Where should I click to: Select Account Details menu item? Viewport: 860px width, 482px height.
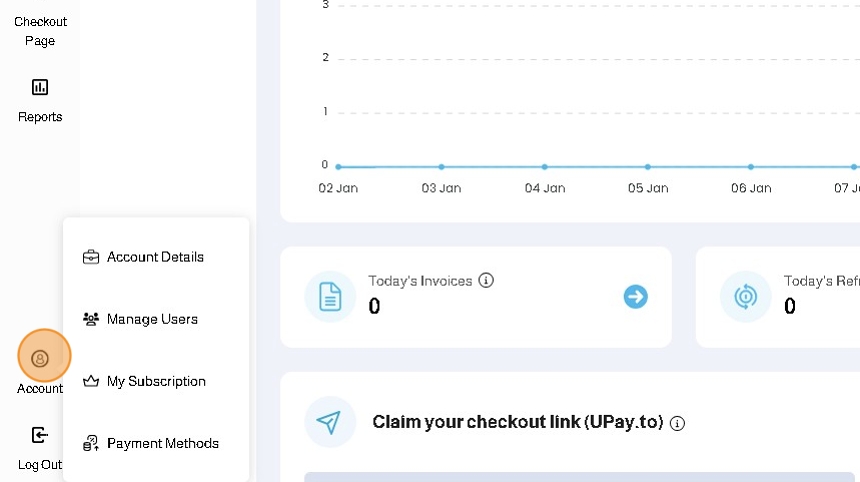point(155,257)
